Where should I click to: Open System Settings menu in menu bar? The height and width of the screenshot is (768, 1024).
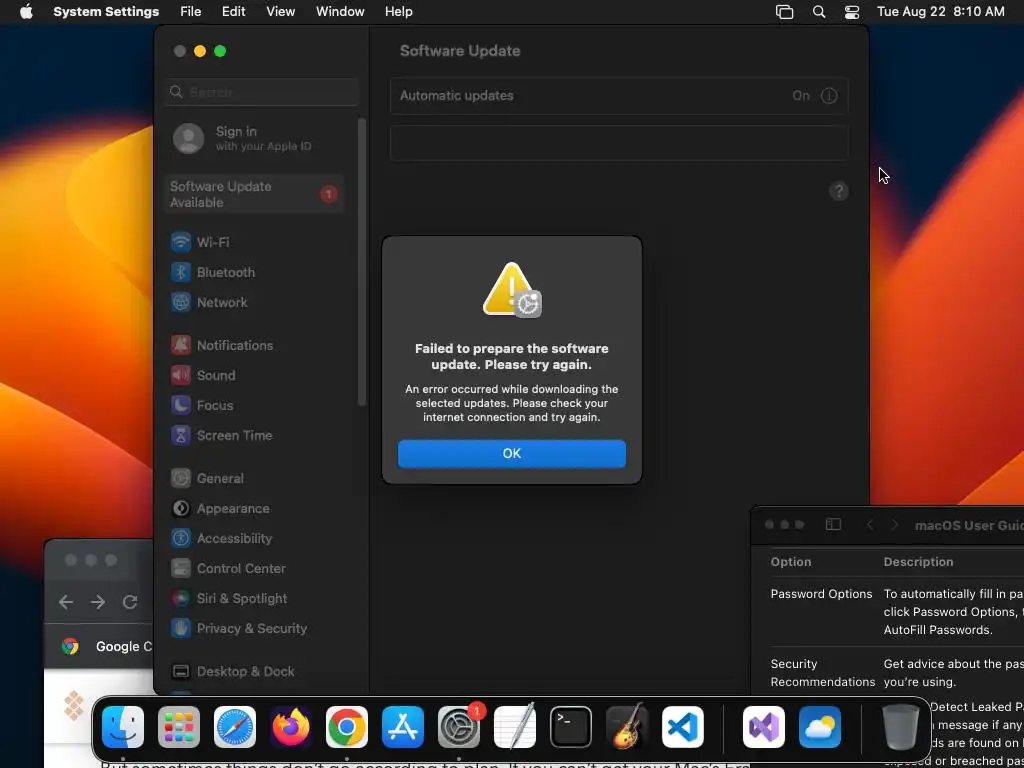click(x=106, y=12)
